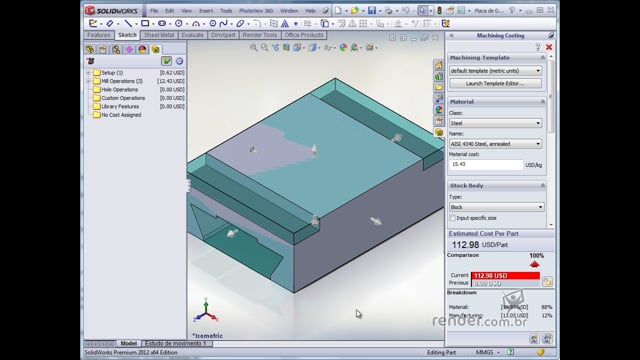Close the Machining Costing panel with red X
640x360 pixels.
coord(549,47)
